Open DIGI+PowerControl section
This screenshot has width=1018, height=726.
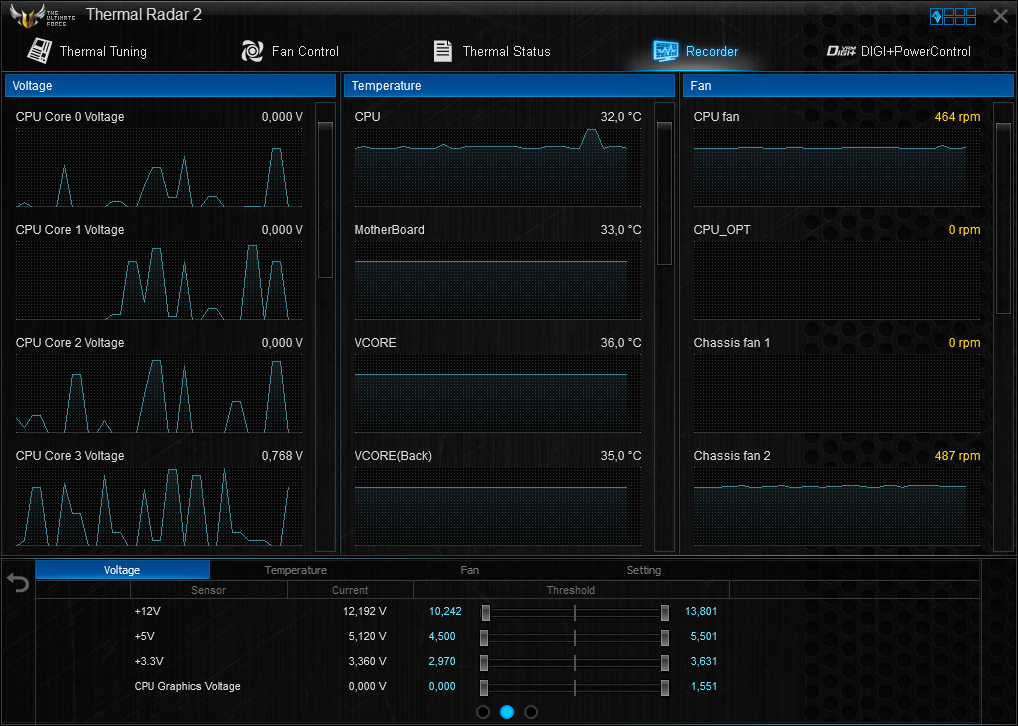[915, 51]
